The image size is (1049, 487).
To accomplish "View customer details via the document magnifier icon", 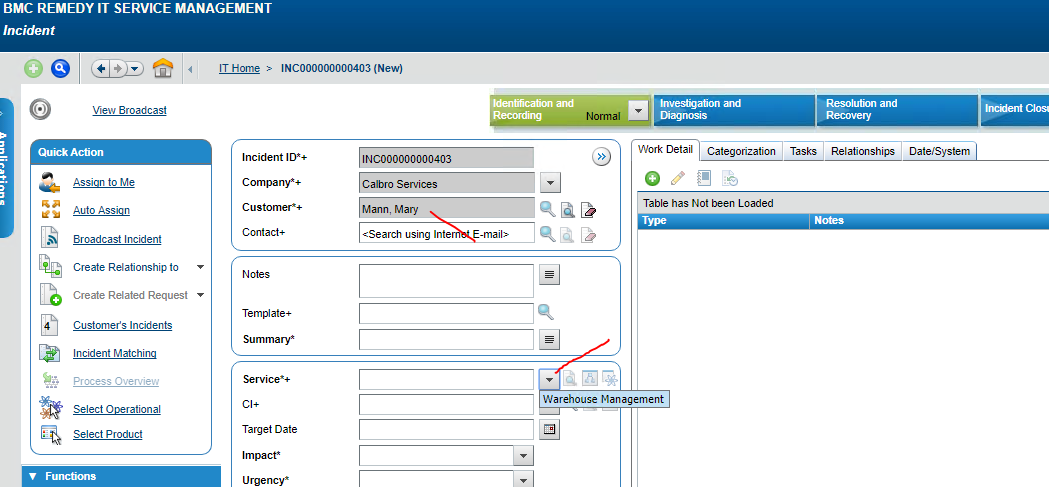I will (567, 211).
